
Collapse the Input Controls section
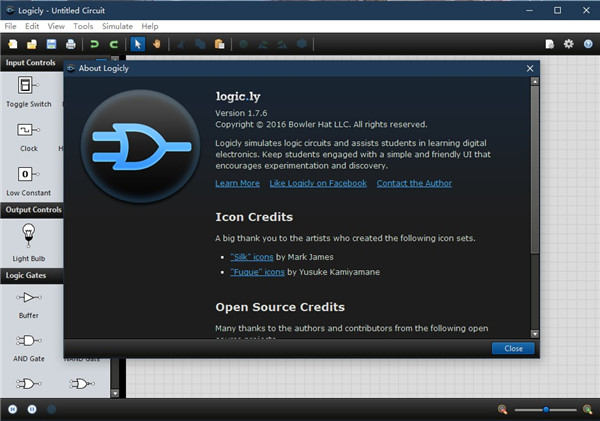31,63
